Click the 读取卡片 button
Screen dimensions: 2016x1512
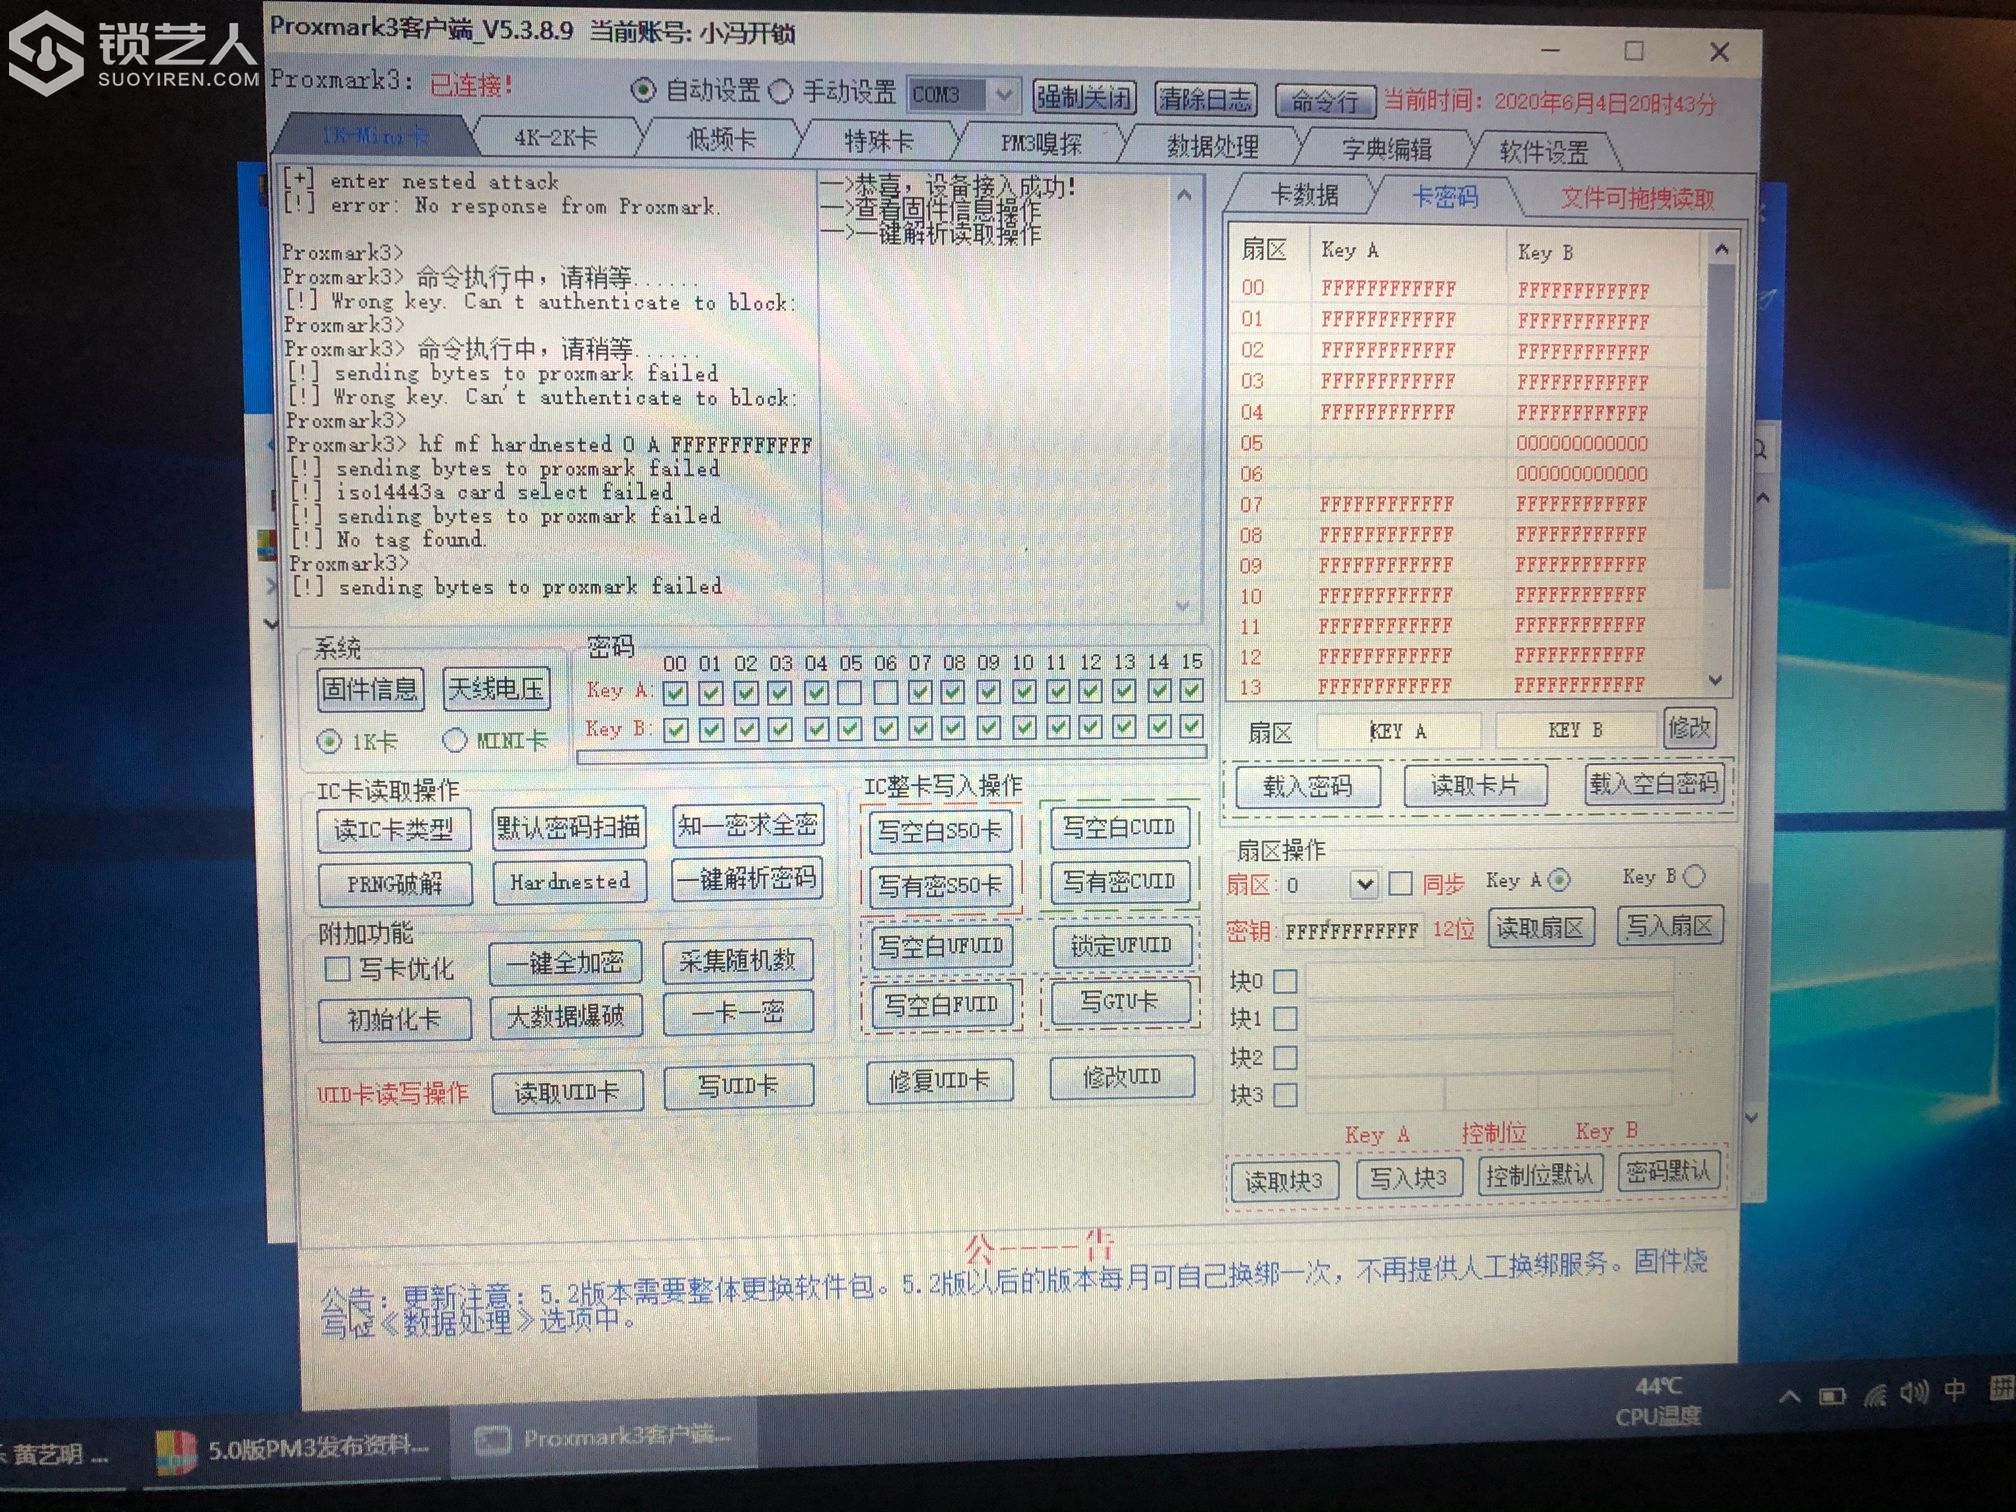pyautogui.click(x=1475, y=785)
